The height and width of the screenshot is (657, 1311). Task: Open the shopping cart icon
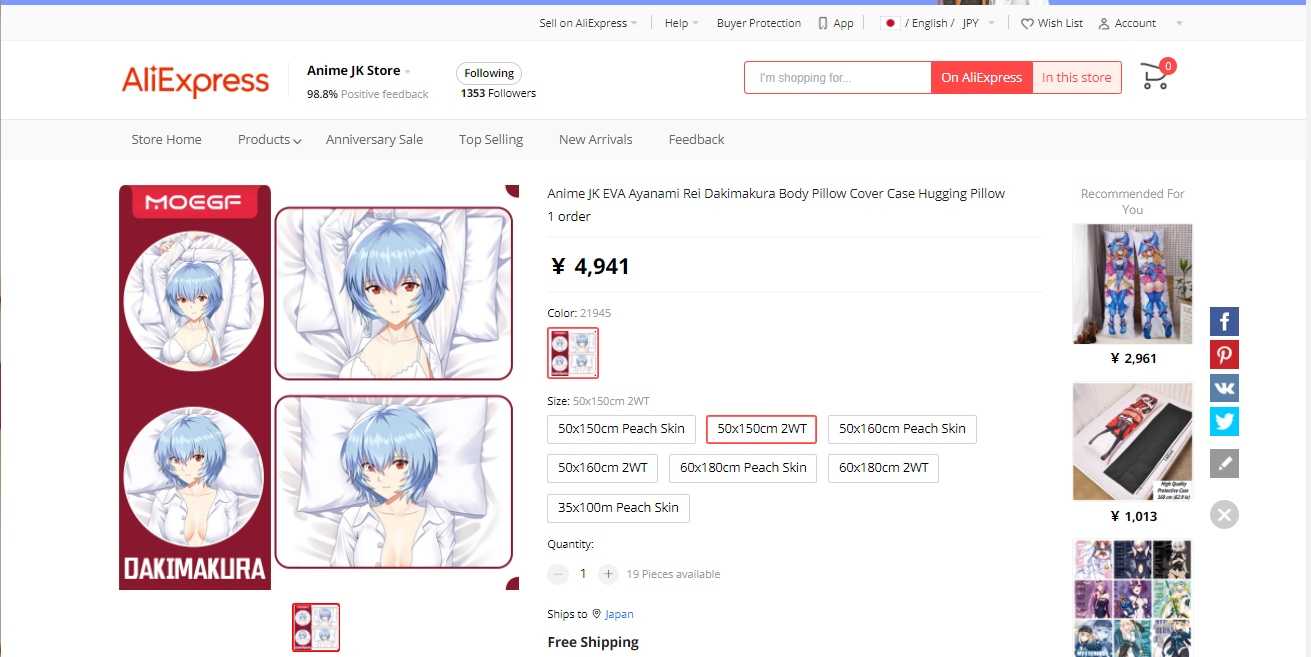pyautogui.click(x=1155, y=76)
